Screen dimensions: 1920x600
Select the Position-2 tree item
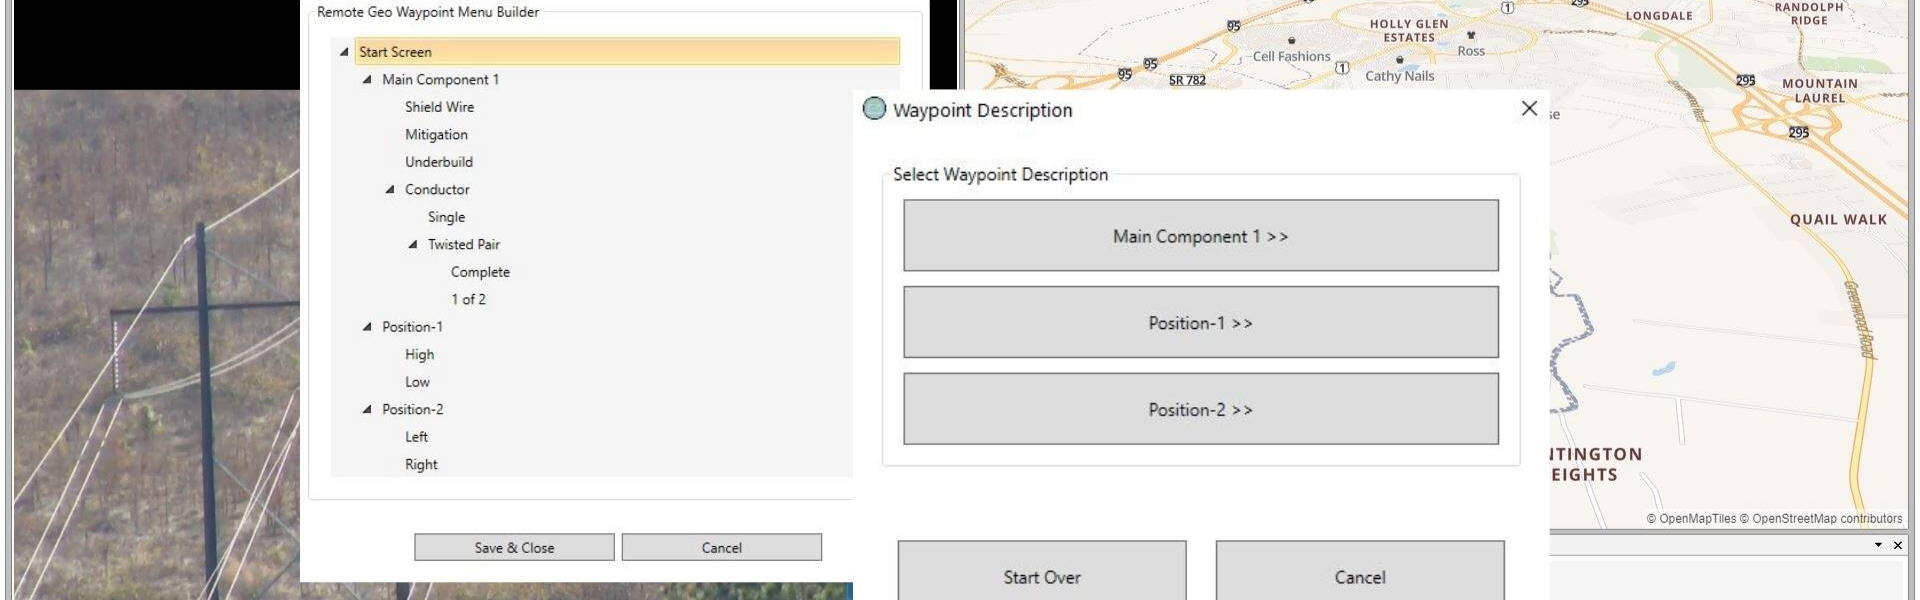click(412, 409)
